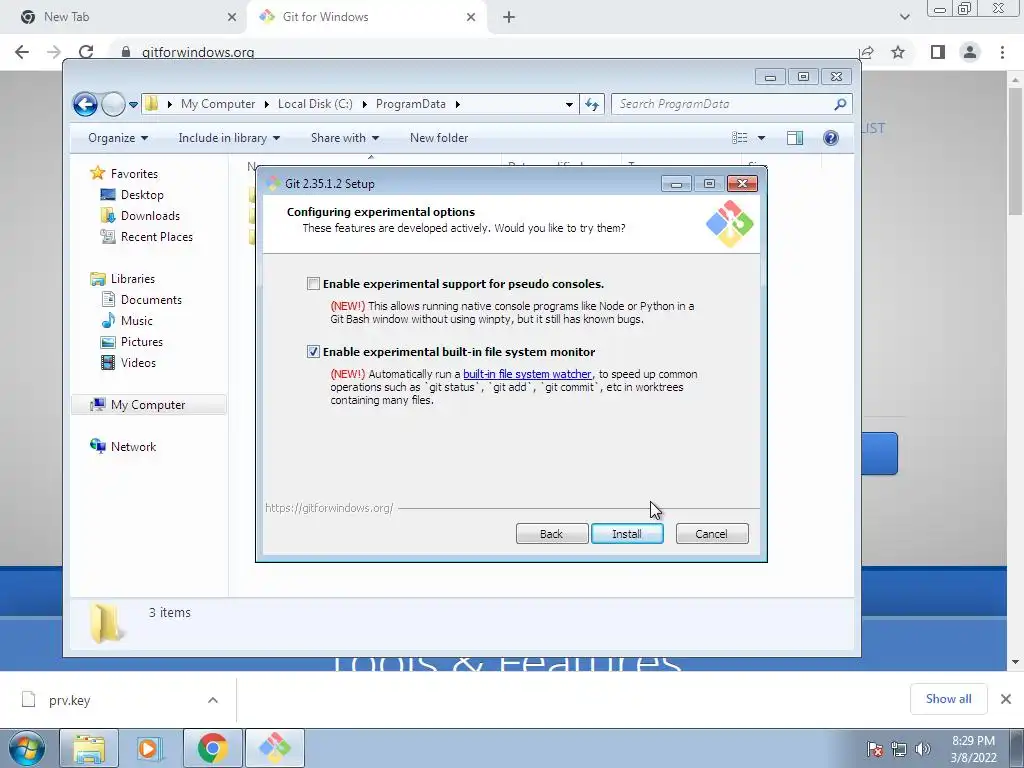Open Downloads in navigation pane
Viewport: 1024px width, 768px height.
150,216
